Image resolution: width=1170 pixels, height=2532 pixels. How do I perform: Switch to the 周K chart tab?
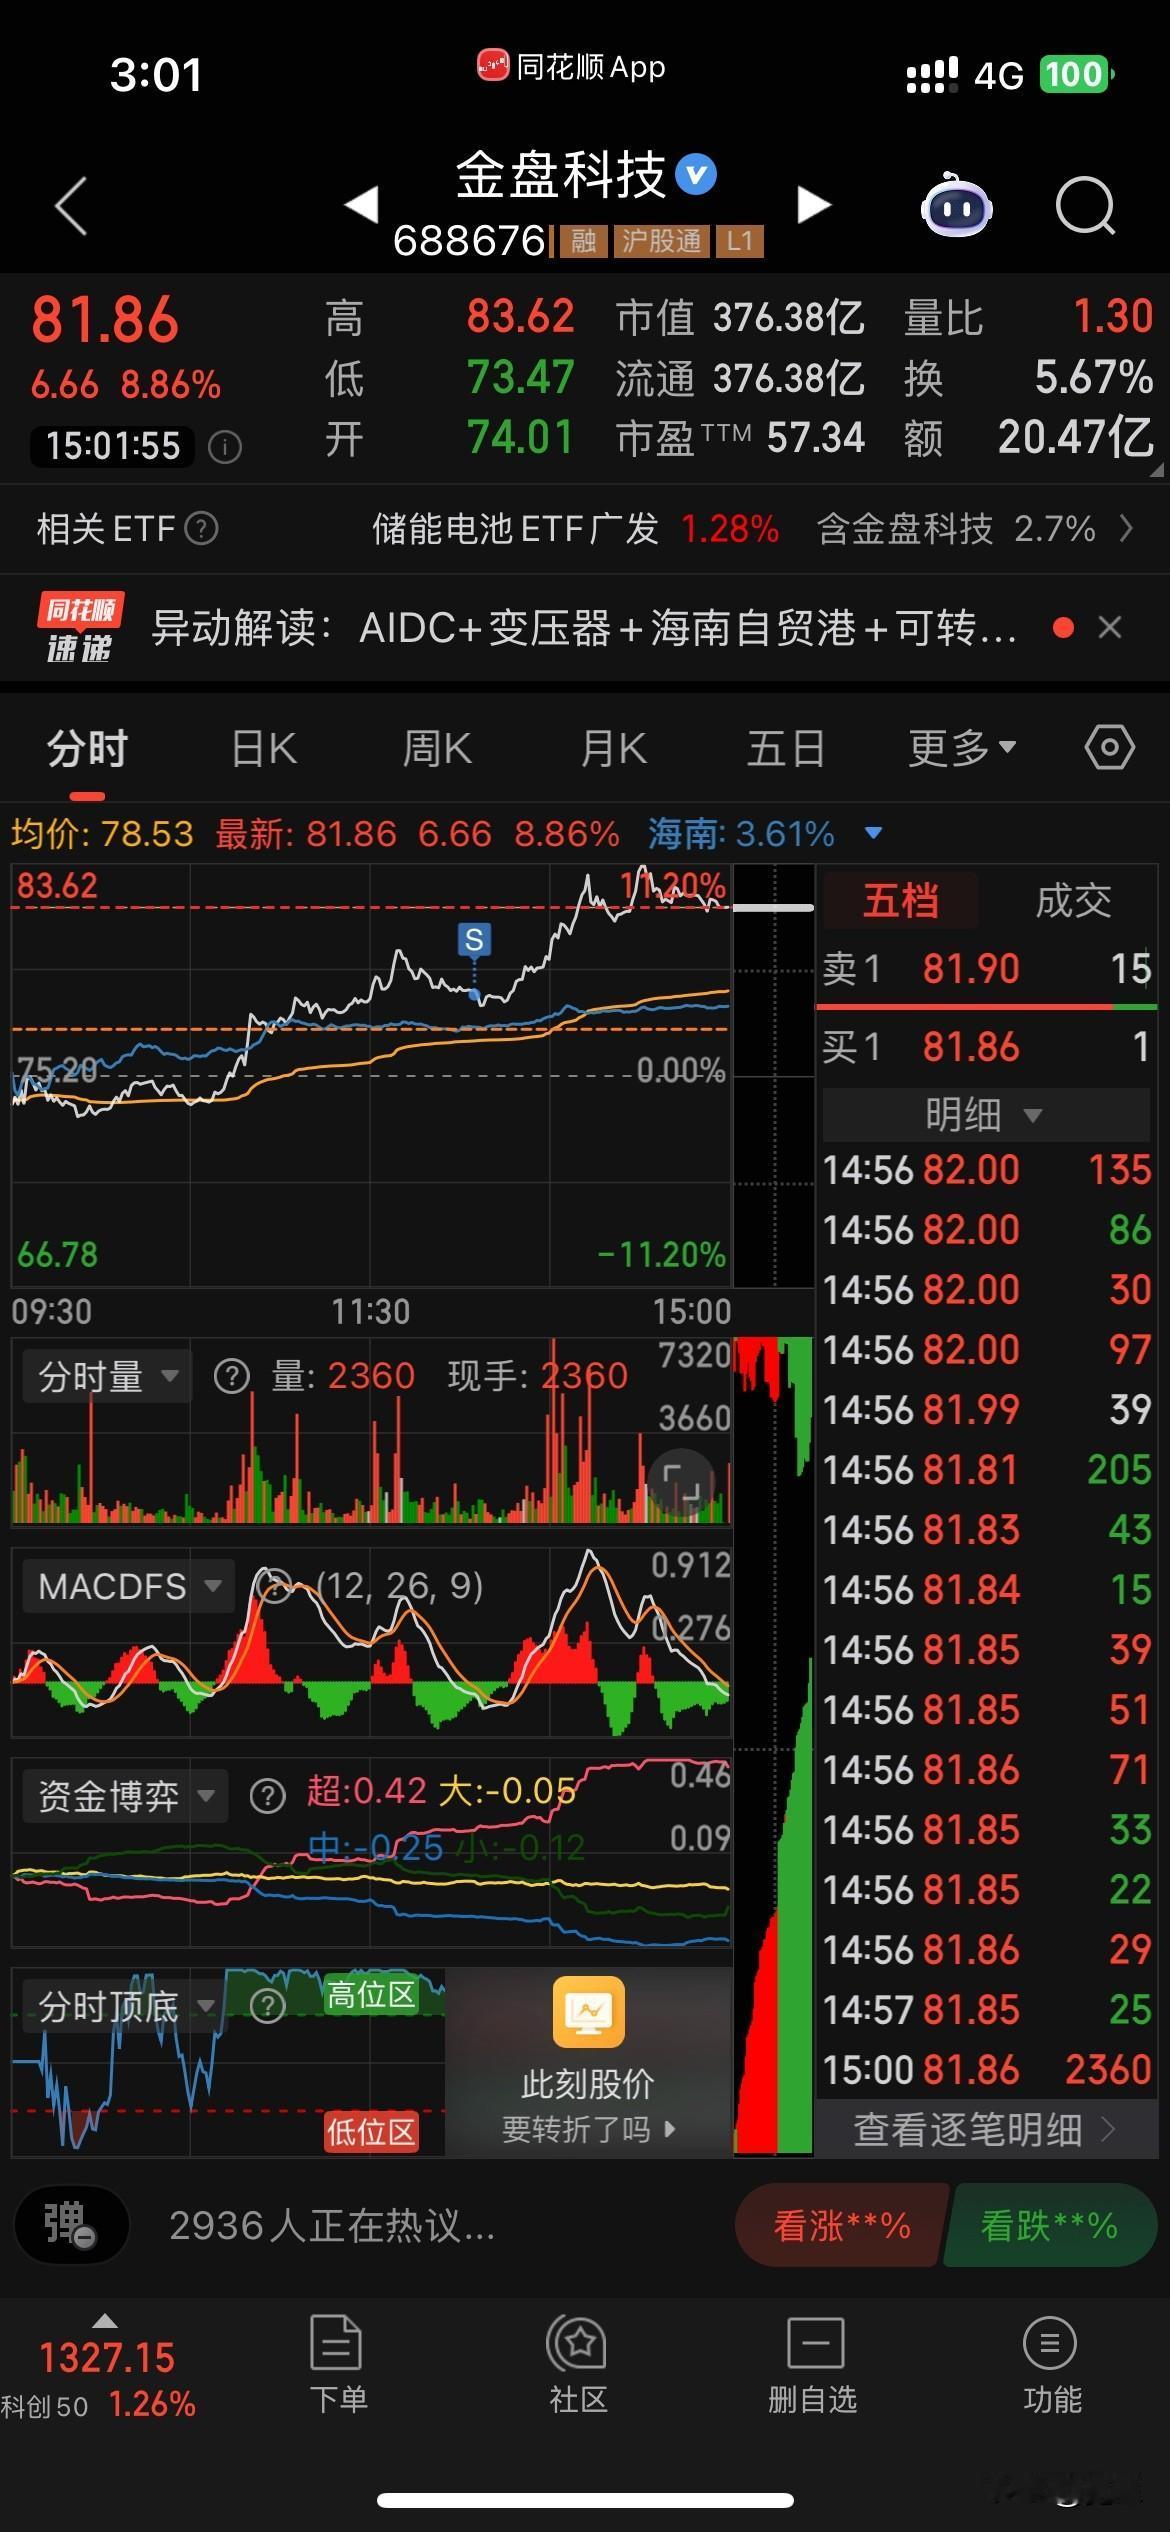pyautogui.click(x=437, y=747)
